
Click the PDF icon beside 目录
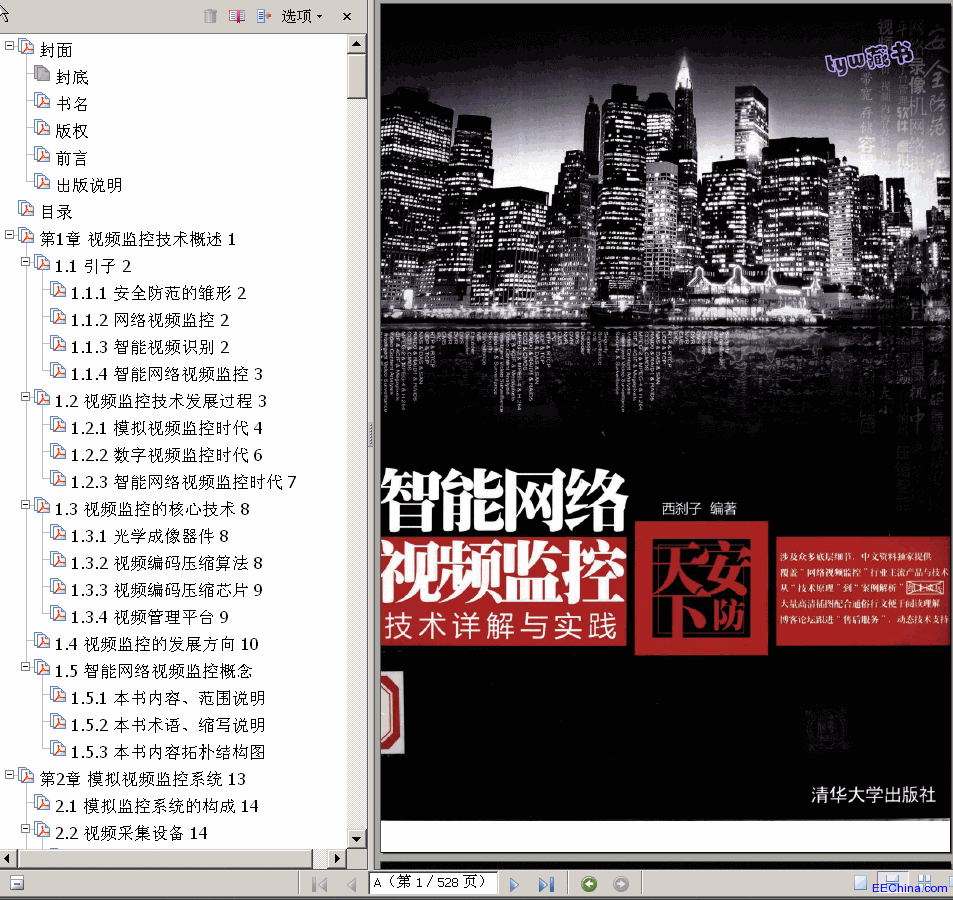(26, 211)
